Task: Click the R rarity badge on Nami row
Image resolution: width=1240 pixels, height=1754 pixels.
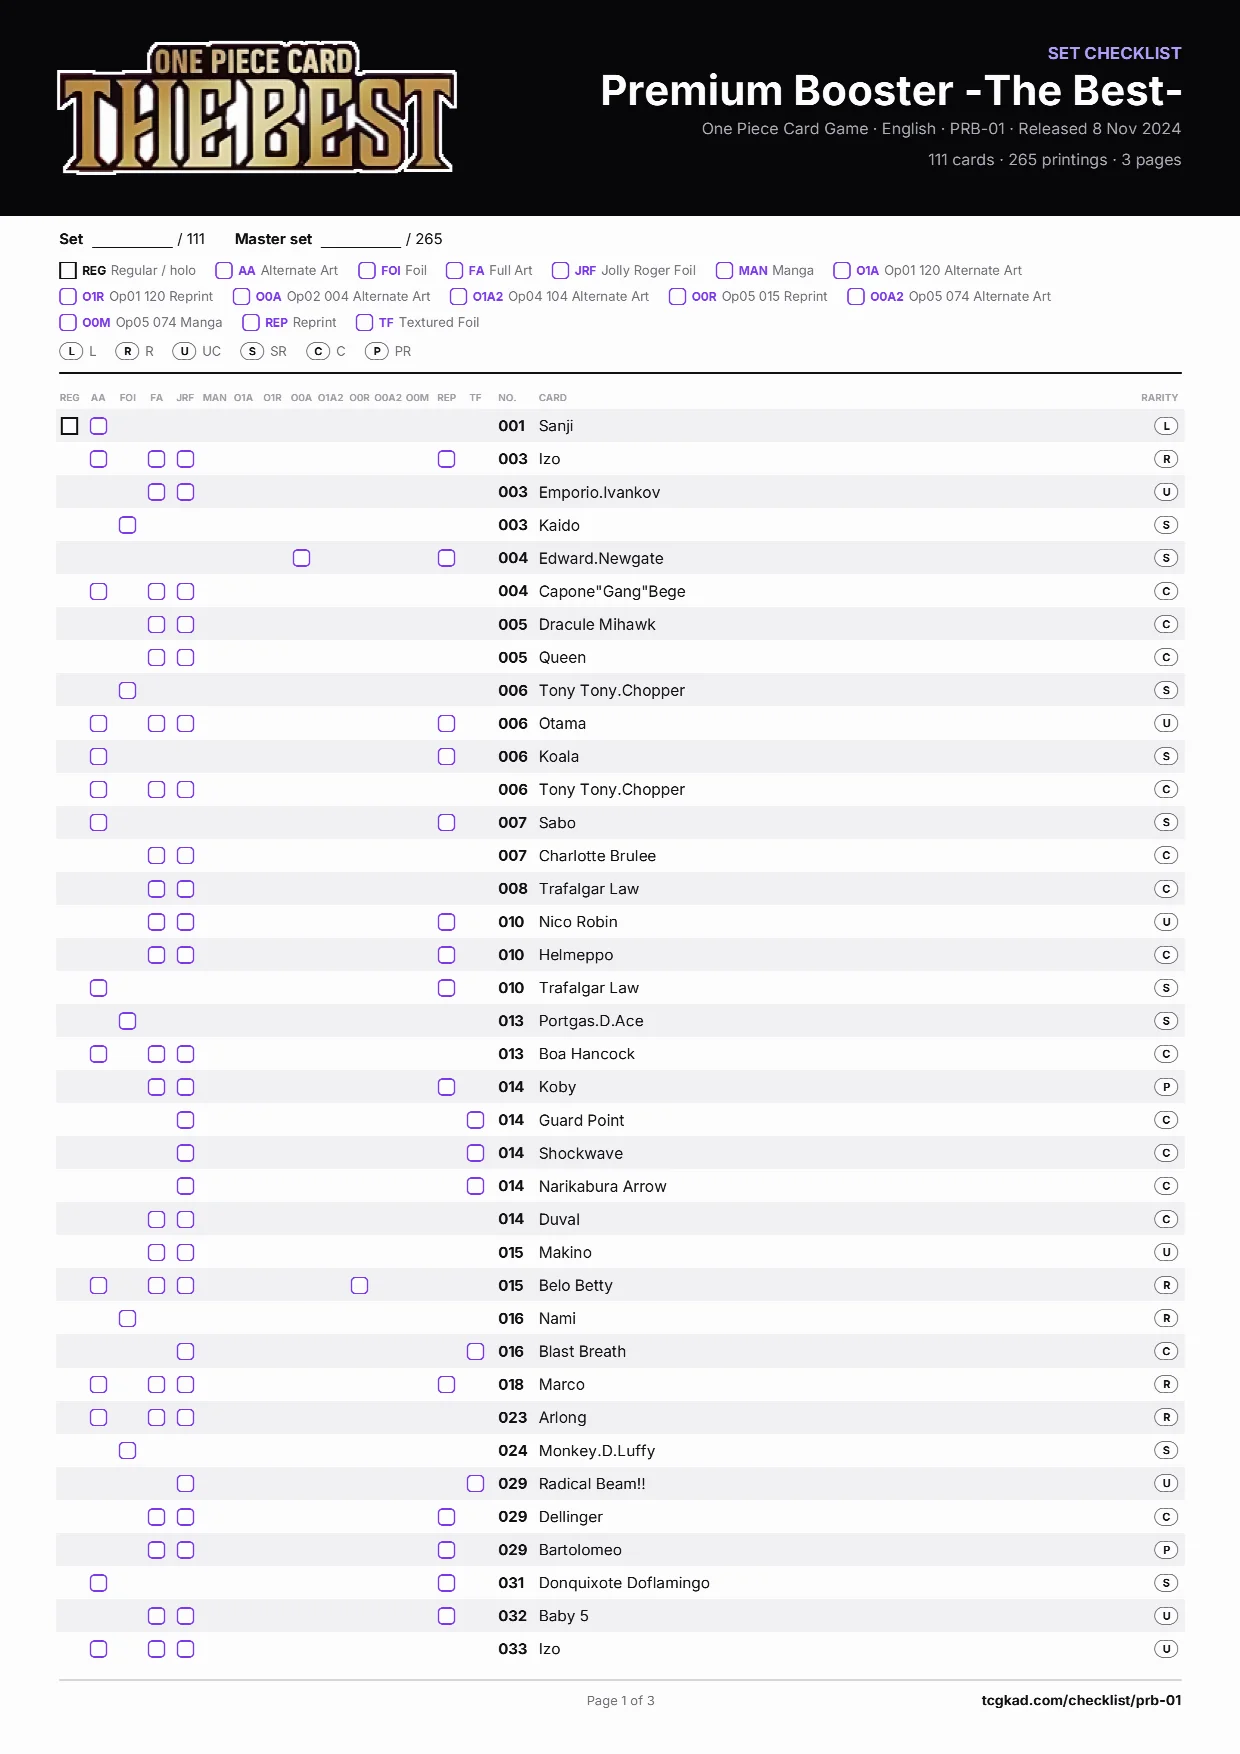Action: point(1166,1318)
